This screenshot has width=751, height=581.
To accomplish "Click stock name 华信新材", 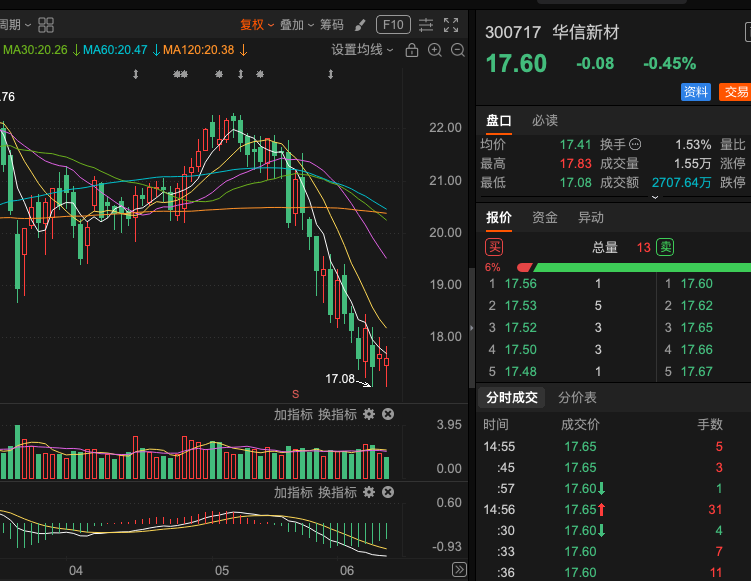I will [585, 33].
